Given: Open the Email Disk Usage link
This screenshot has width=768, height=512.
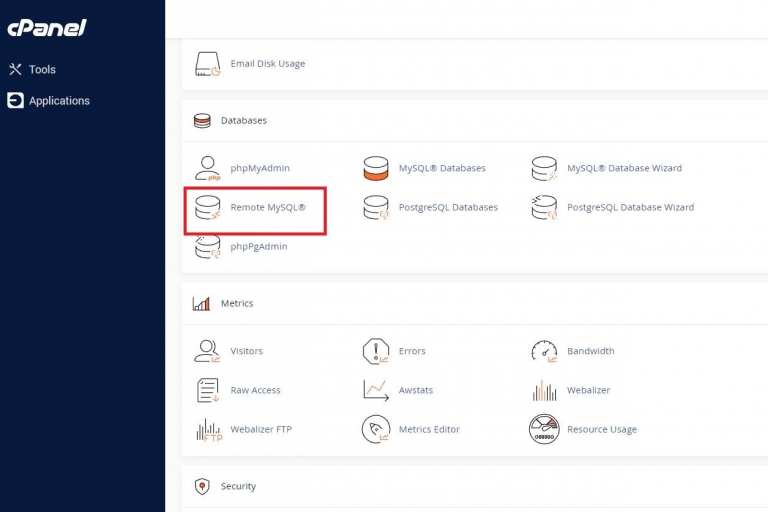Looking at the screenshot, I should (x=268, y=64).
